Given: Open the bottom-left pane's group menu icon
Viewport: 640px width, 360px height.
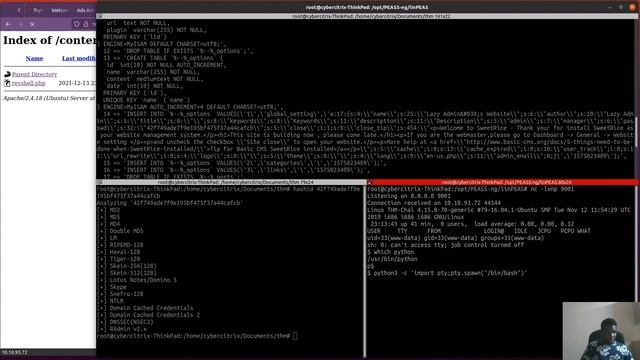Looking at the screenshot, I should click(100, 182).
